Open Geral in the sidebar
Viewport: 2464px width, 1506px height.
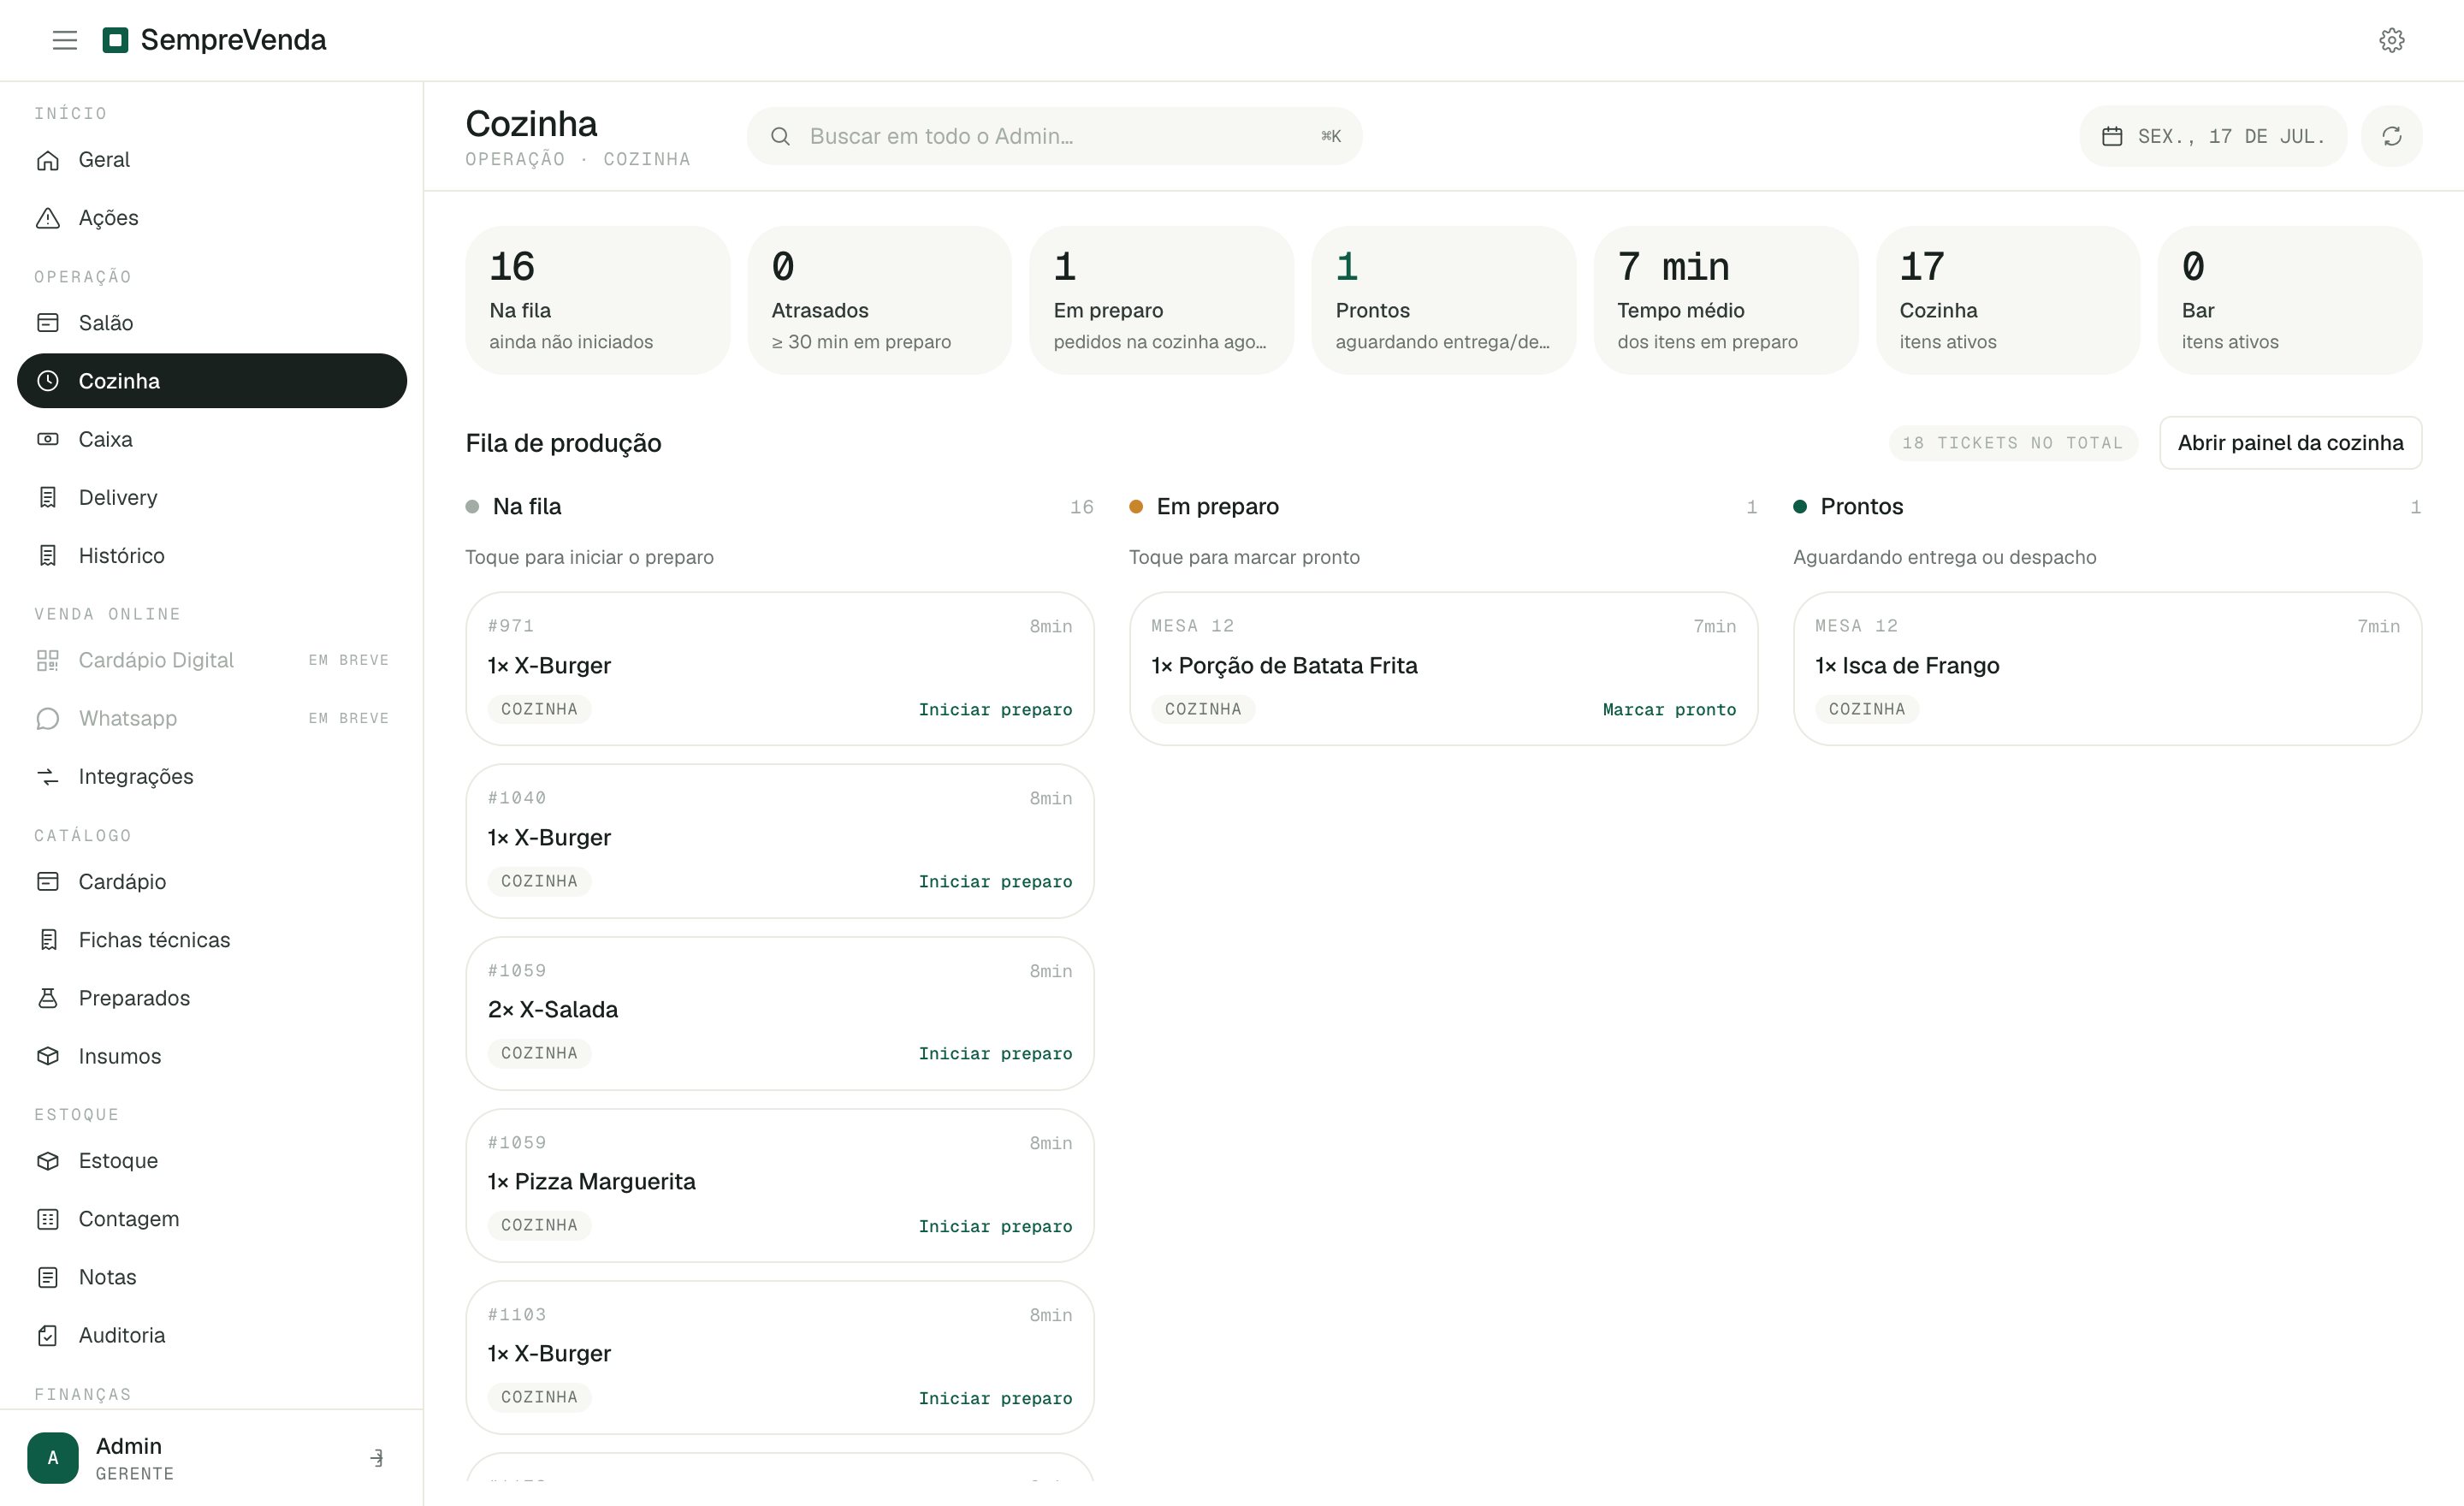tap(212, 160)
